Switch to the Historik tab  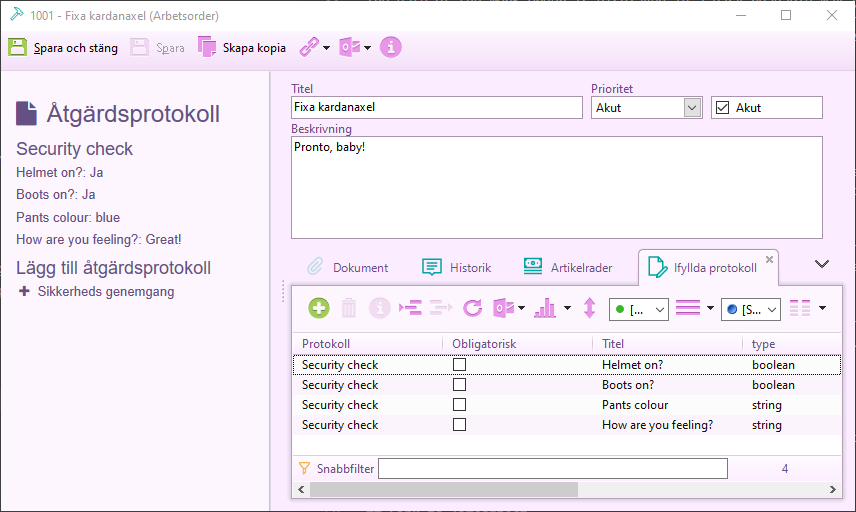457,267
